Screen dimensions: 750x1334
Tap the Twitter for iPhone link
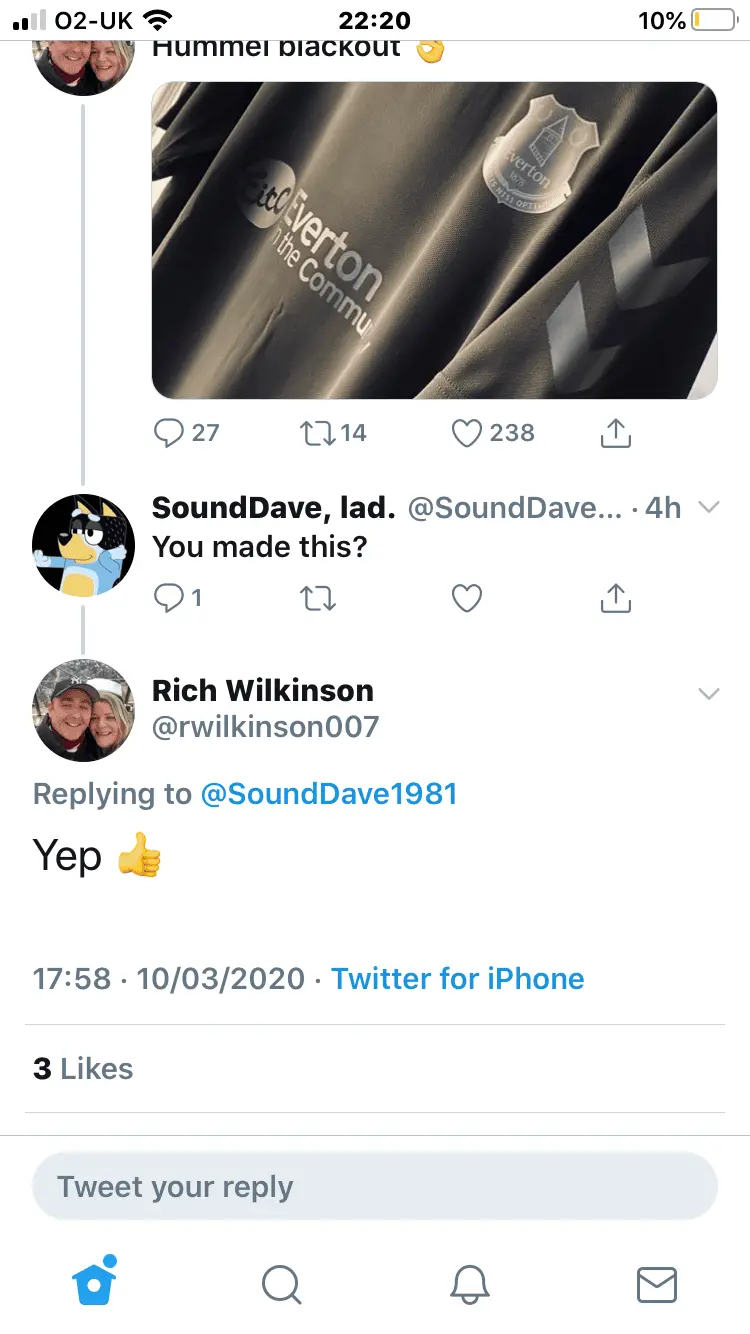(457, 978)
